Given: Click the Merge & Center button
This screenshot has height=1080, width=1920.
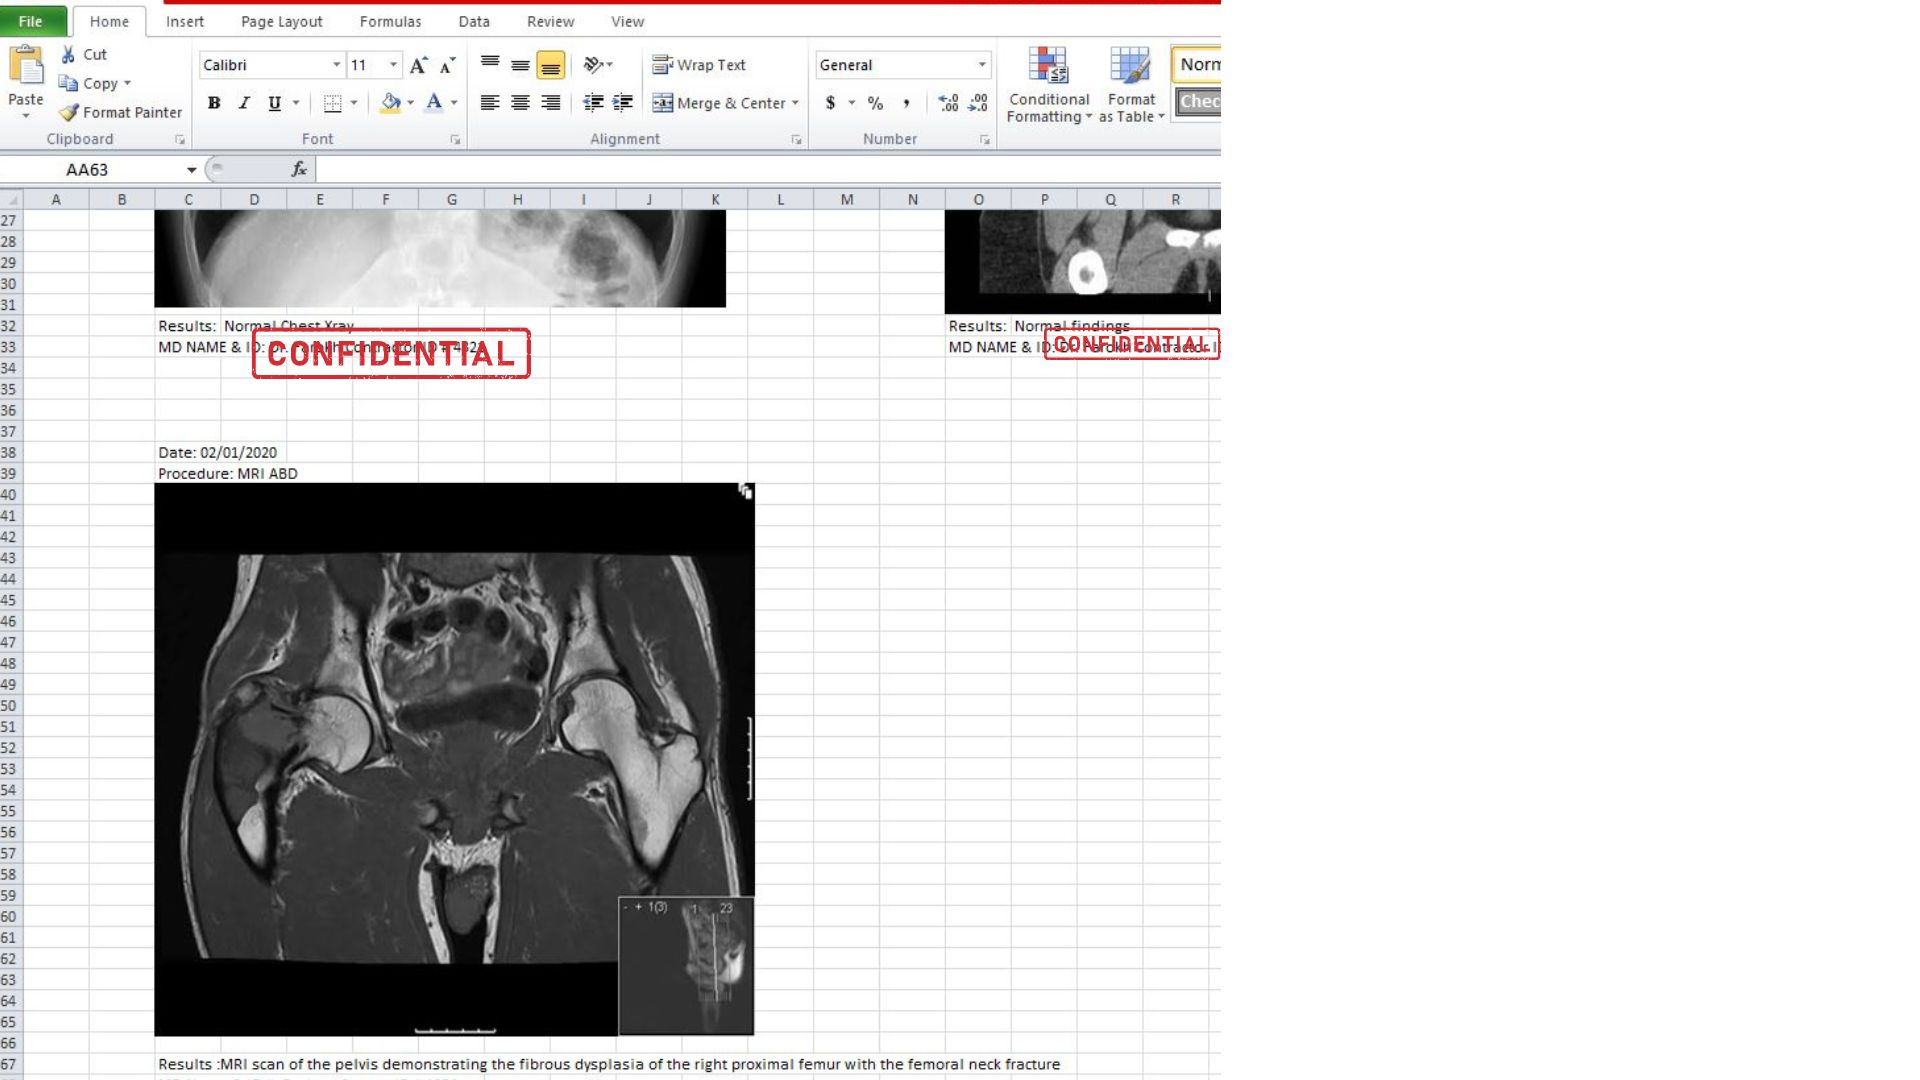Looking at the screenshot, I should coord(718,103).
